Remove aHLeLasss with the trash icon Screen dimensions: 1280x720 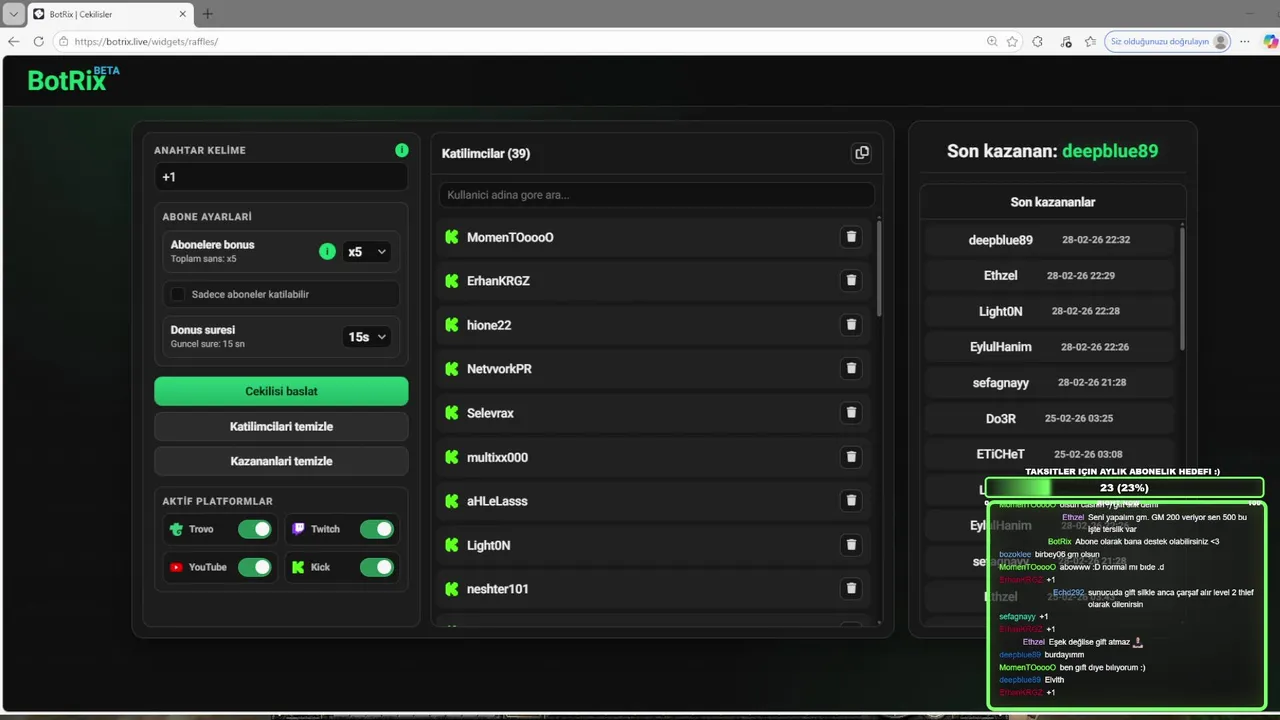(851, 501)
